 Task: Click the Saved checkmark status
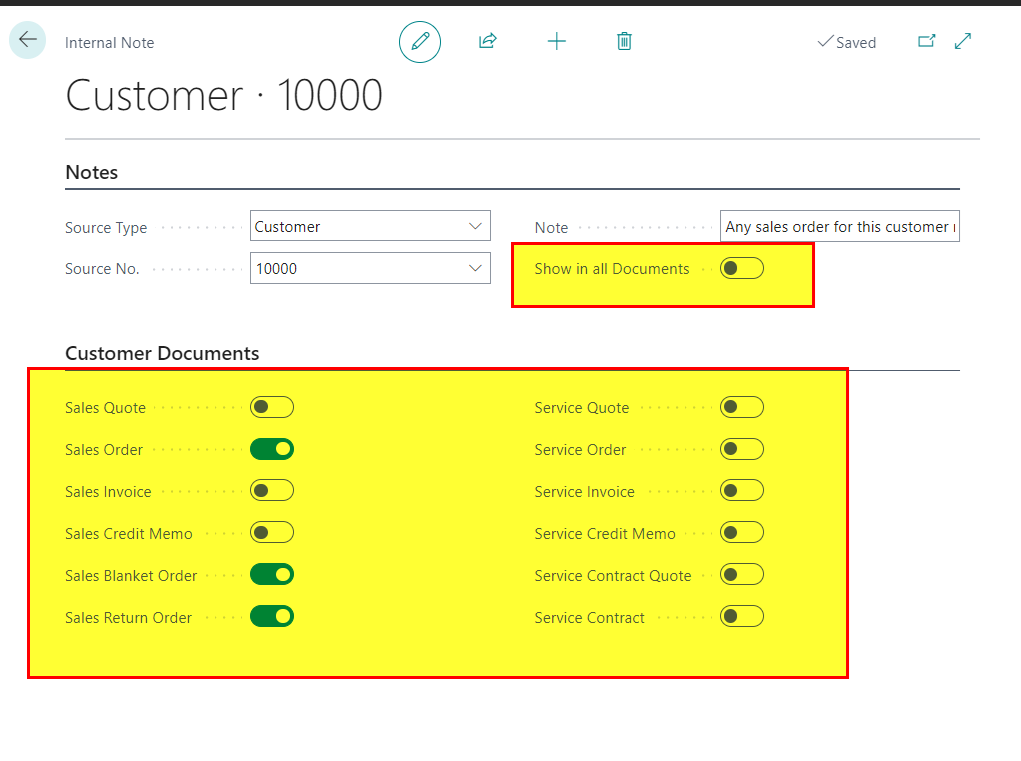coord(846,42)
